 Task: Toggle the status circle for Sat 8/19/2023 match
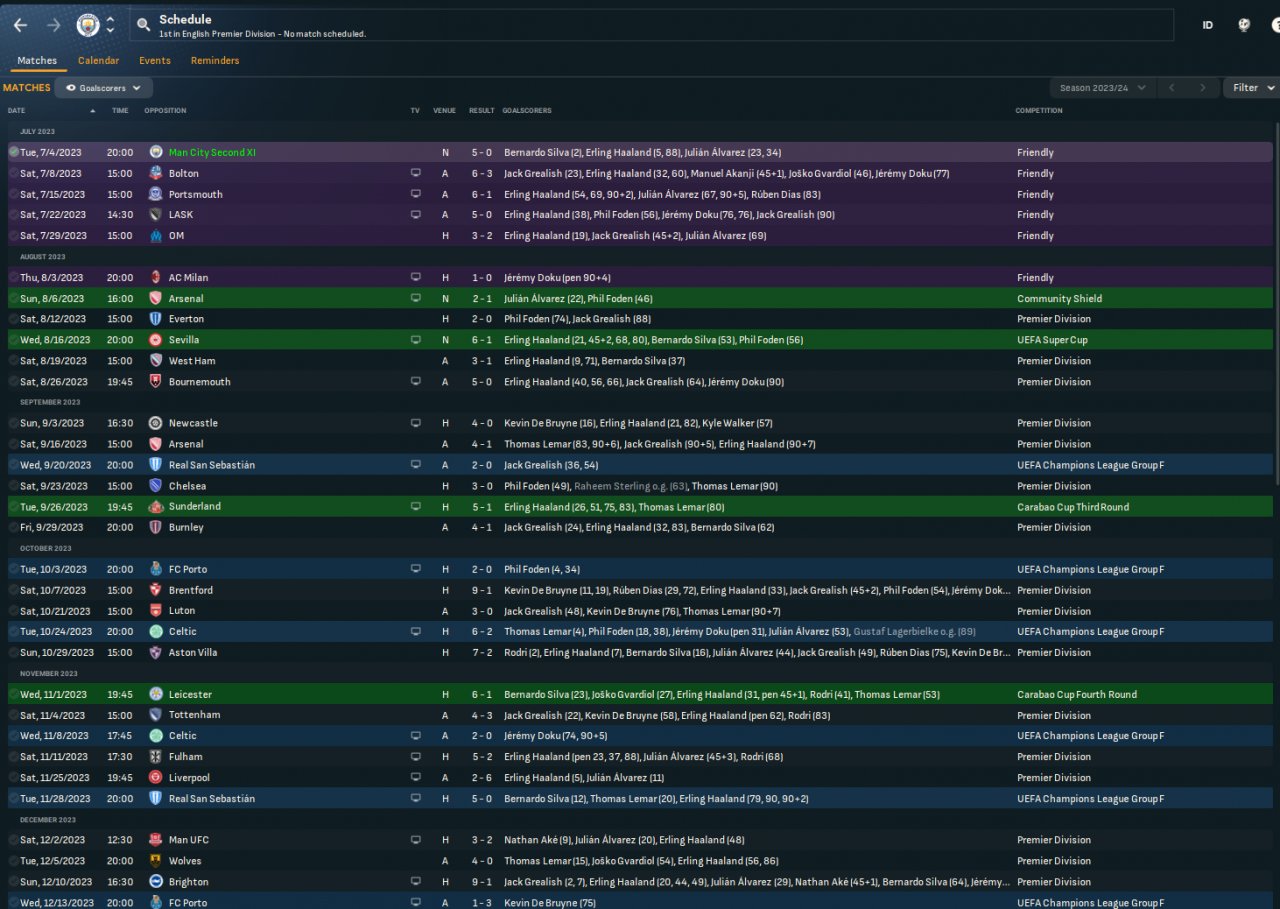14,361
